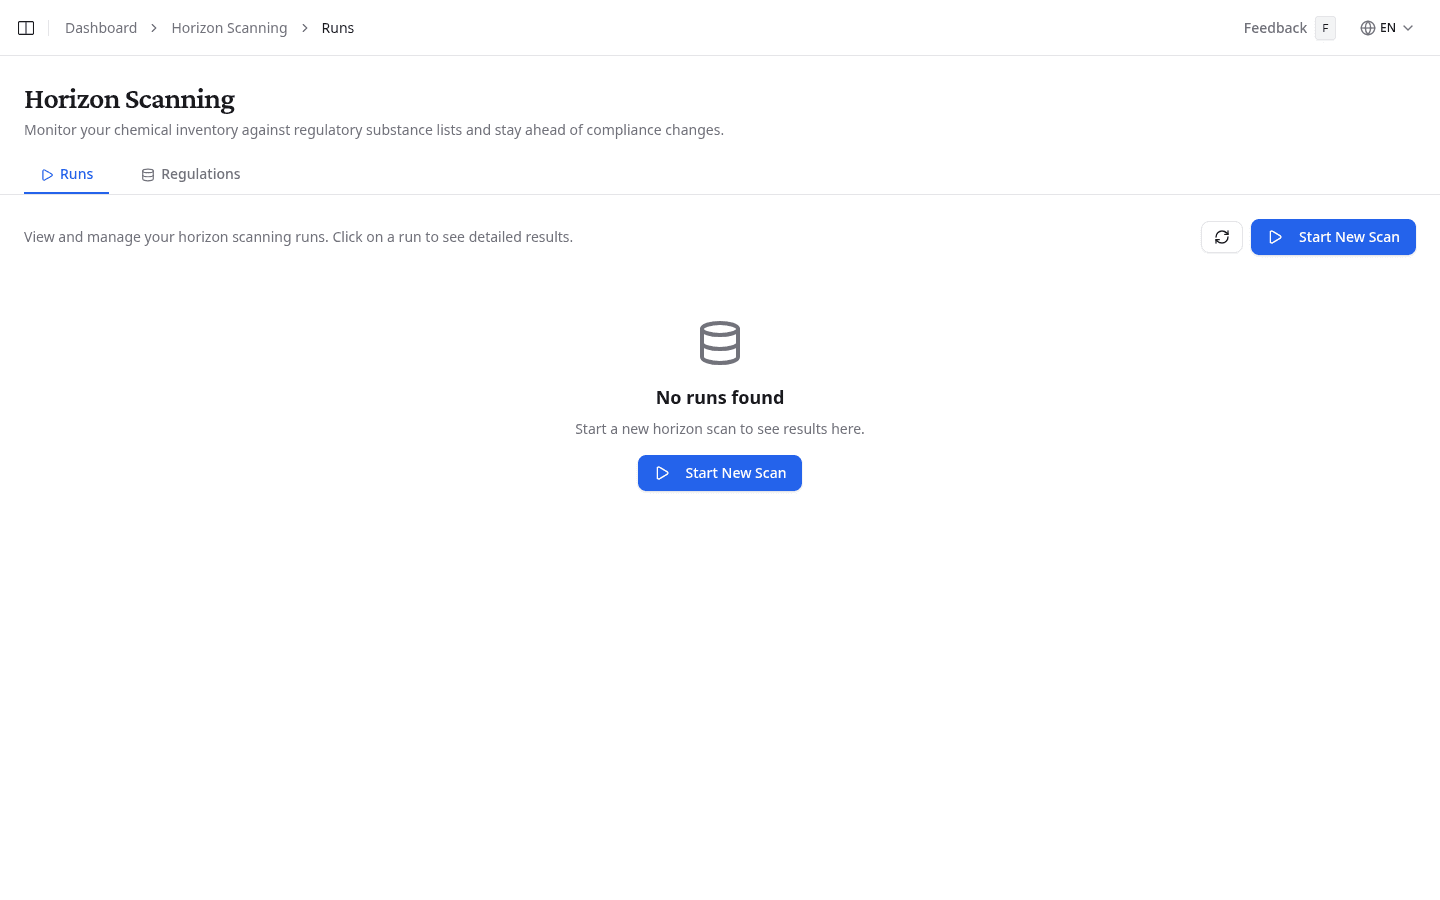Click play icon in top-right Start New Scan
The image size is (1440, 900).
[x=1275, y=237]
